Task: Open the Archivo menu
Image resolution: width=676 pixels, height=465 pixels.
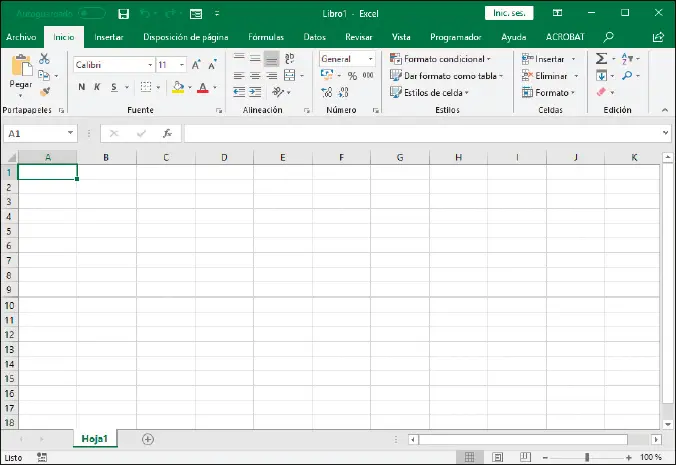Action: (21, 37)
